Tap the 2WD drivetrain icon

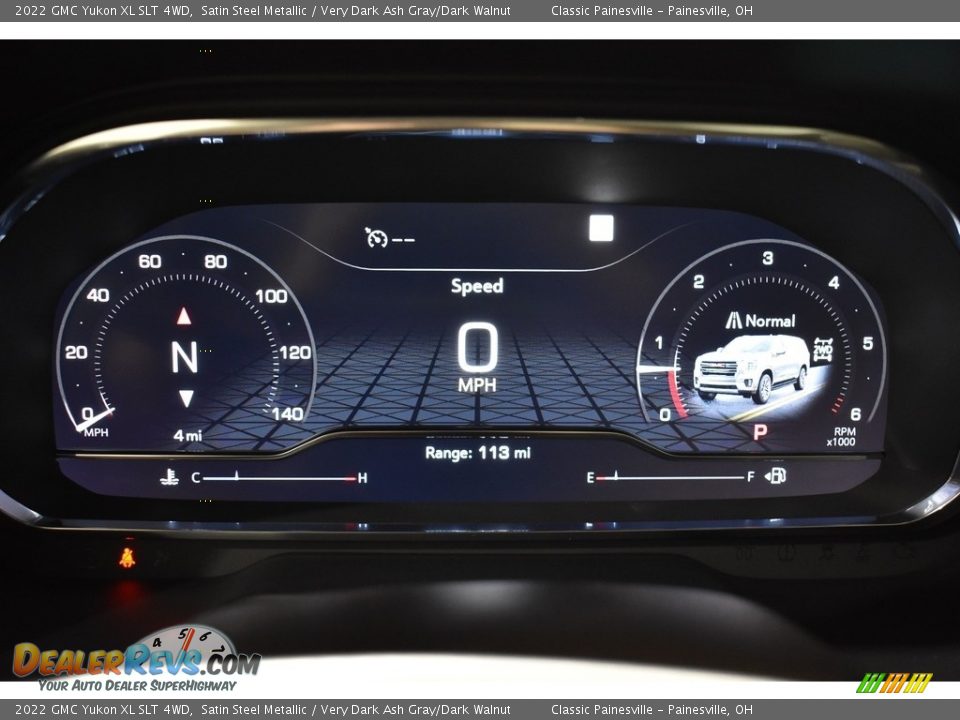click(823, 350)
